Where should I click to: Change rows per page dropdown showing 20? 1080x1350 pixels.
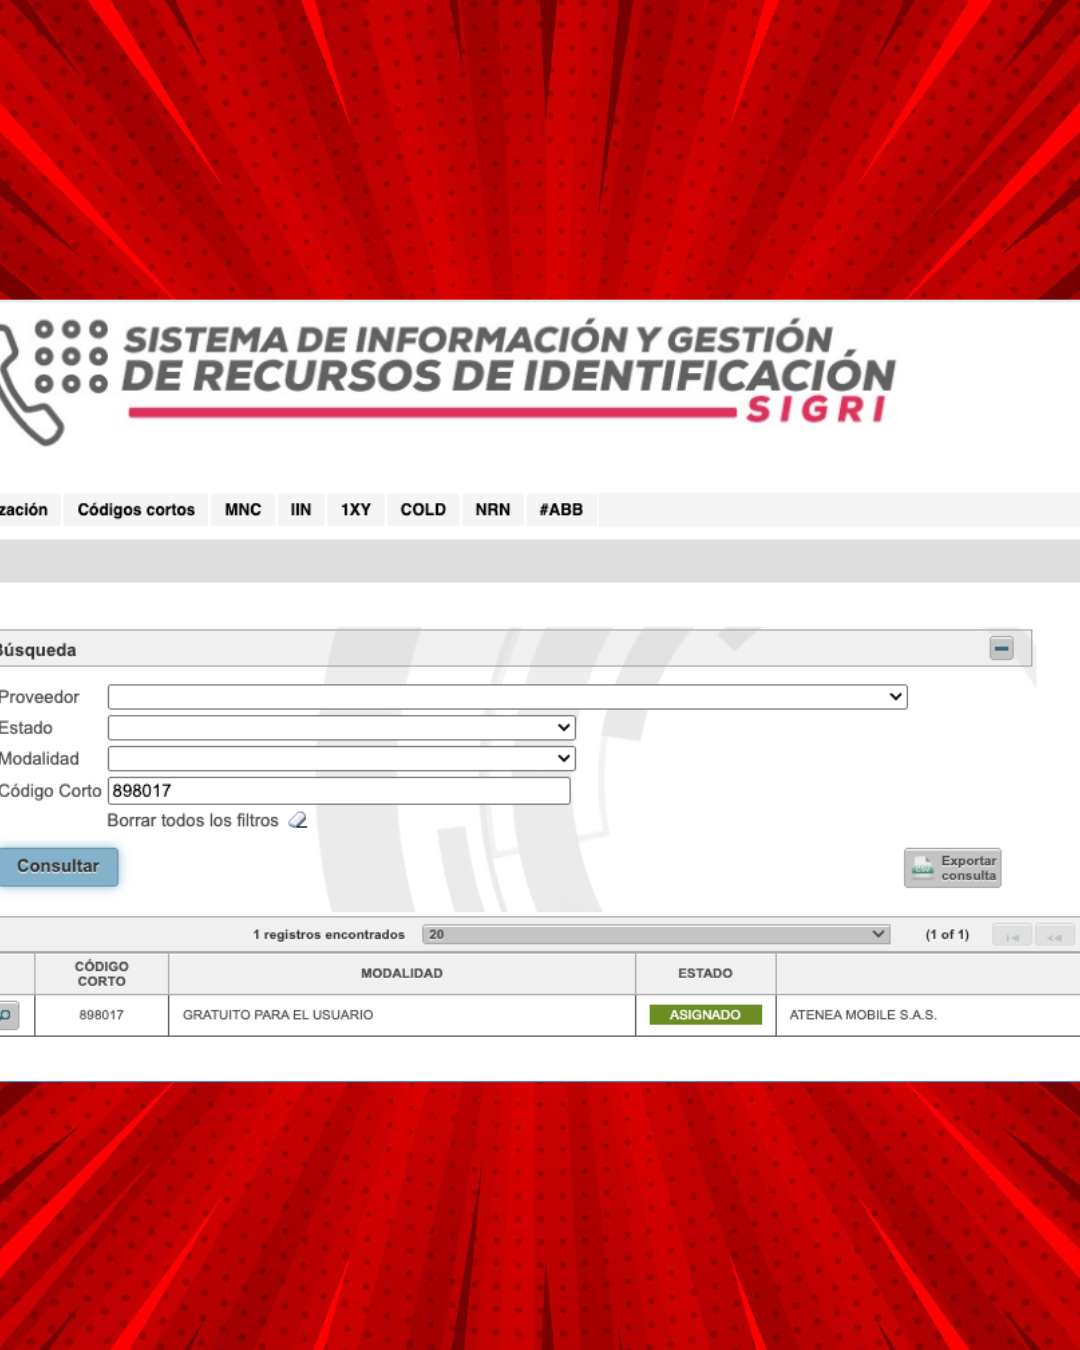click(656, 934)
